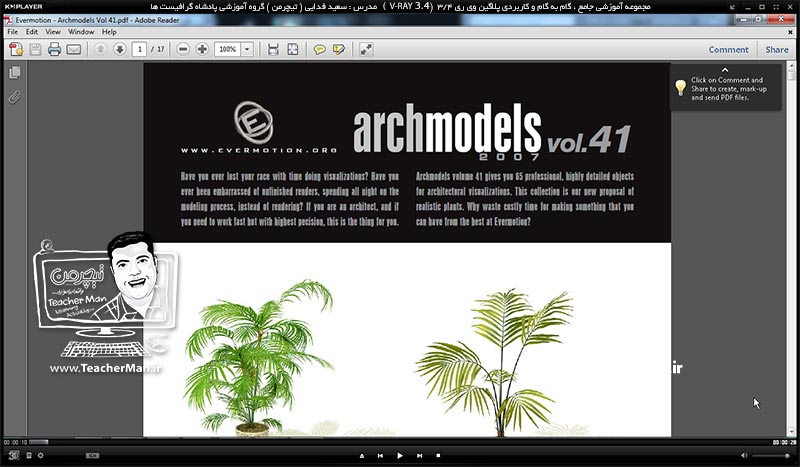Toggle KMPlayer 3D mode icon
The width and height of the screenshot is (800, 467).
point(14,455)
